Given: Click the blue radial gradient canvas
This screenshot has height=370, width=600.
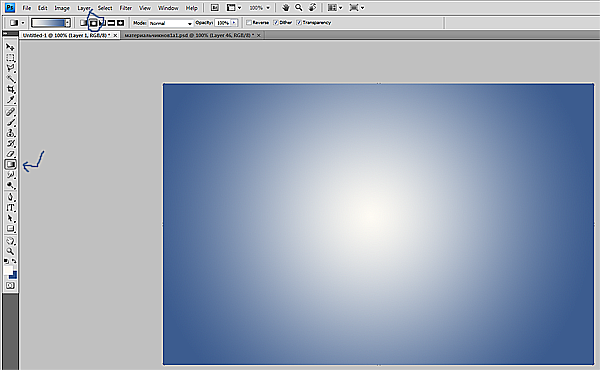Looking at the screenshot, I should point(378,224).
